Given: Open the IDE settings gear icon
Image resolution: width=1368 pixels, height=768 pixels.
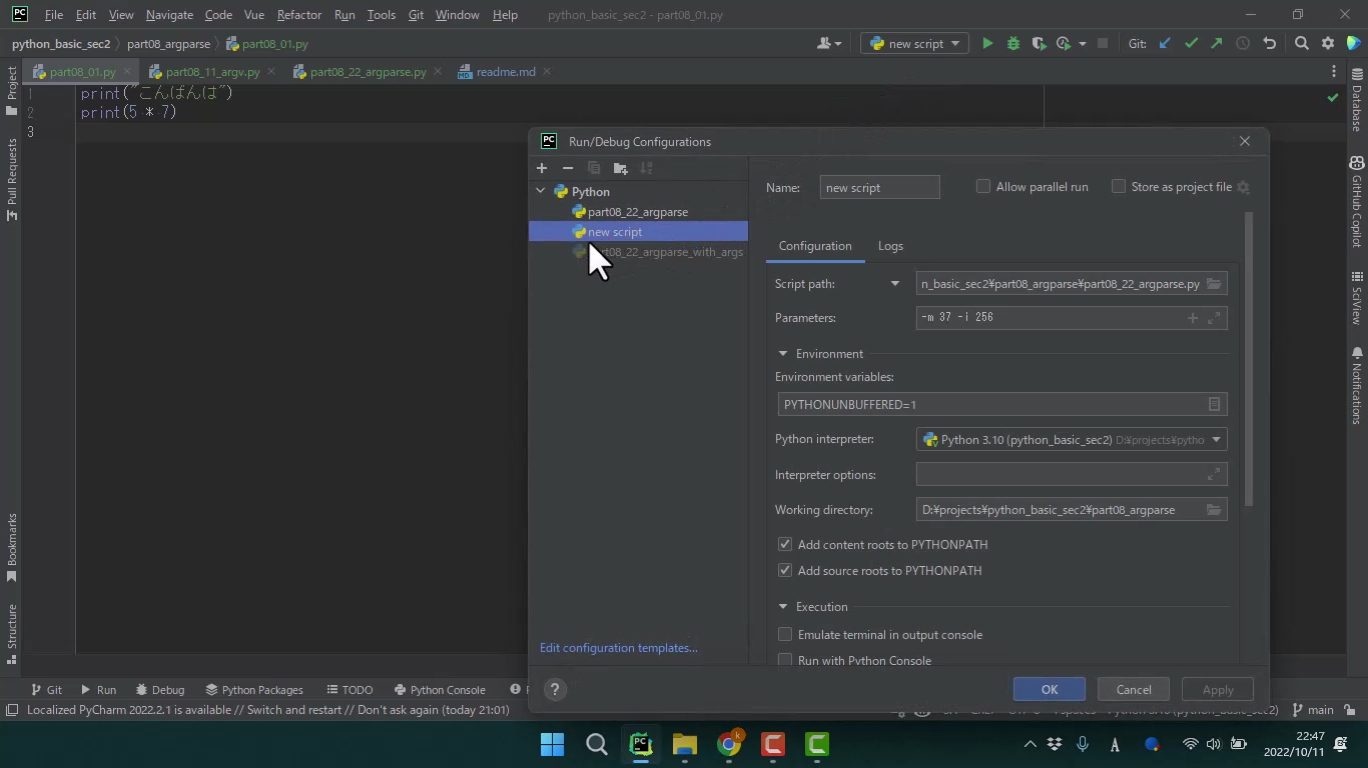Looking at the screenshot, I should (x=1327, y=43).
